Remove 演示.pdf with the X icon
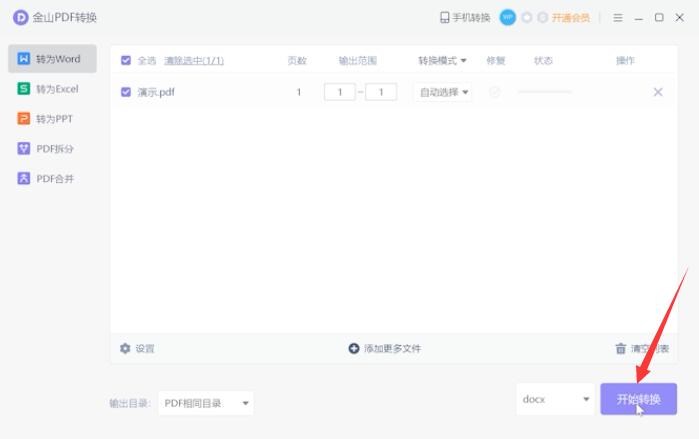 [x=658, y=92]
